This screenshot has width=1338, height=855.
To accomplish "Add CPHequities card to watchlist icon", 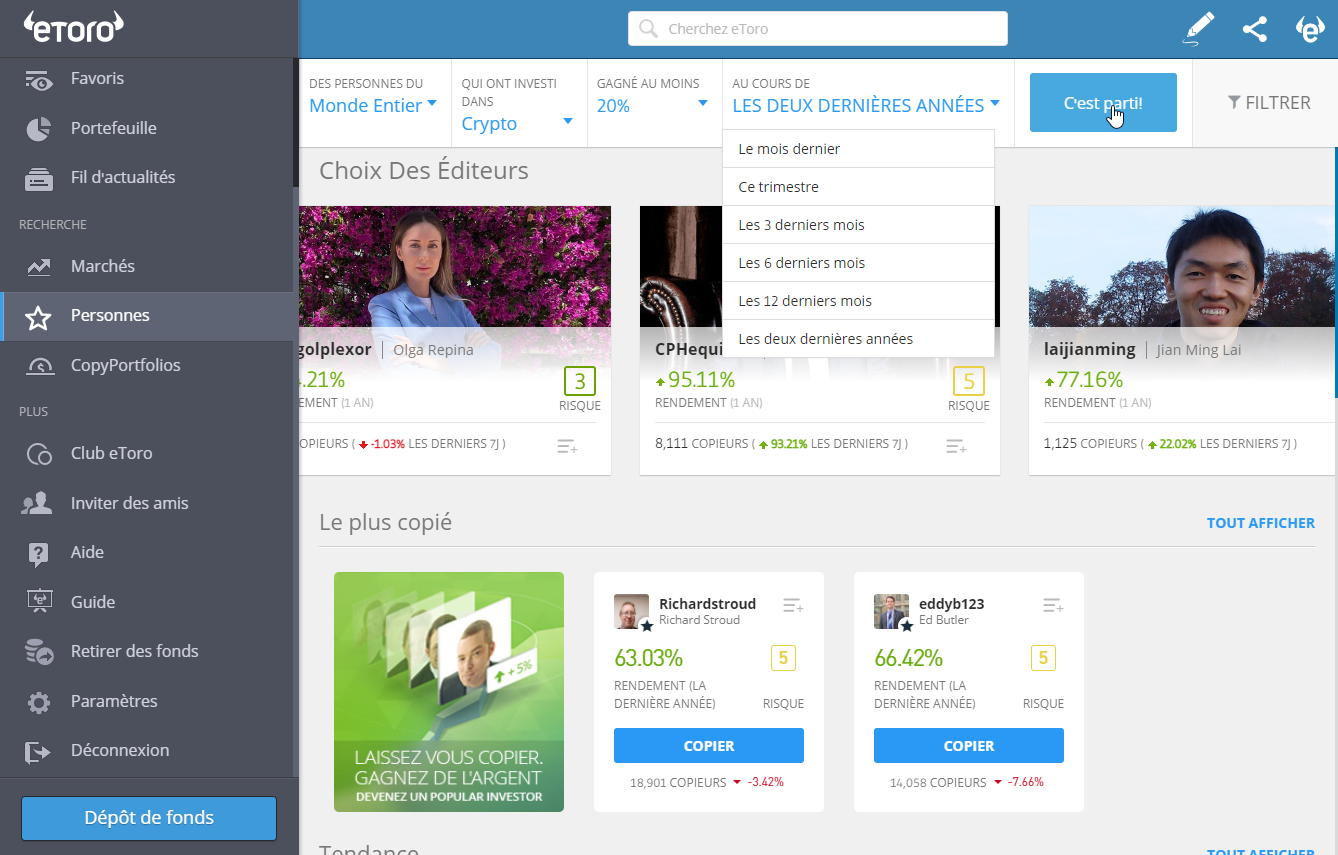I will tap(957, 447).
